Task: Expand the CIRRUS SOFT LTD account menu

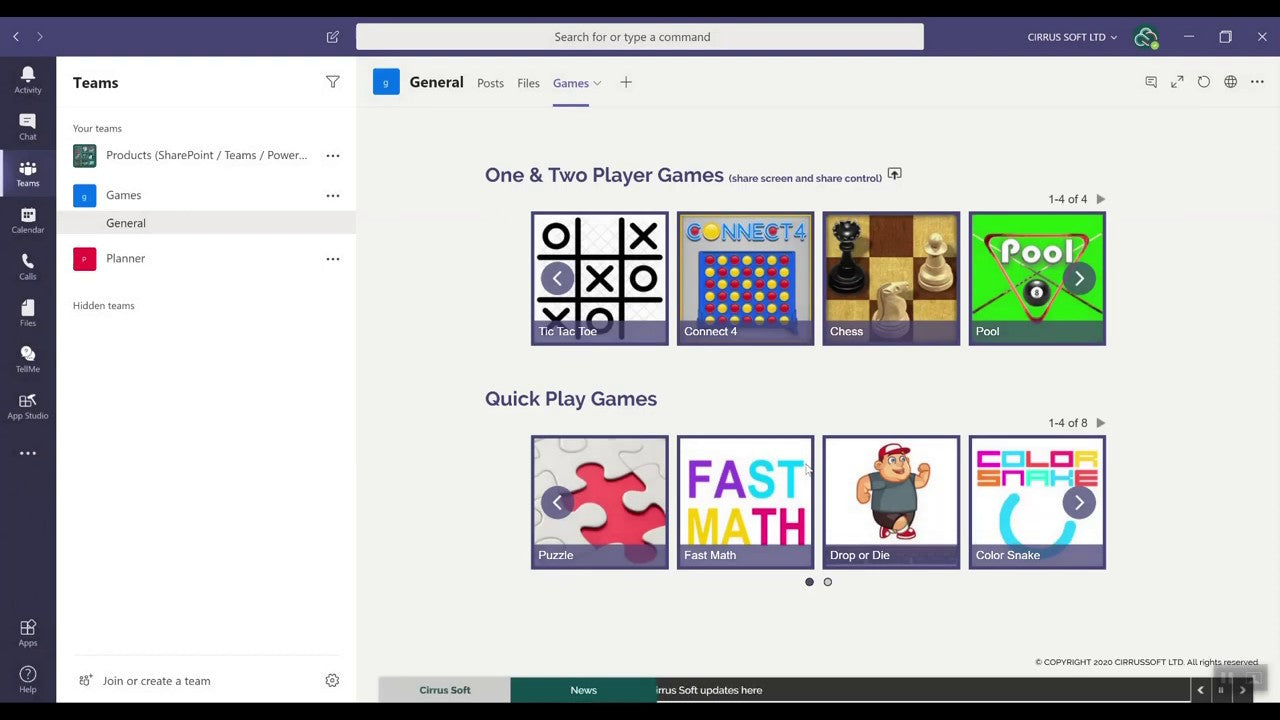Action: click(1071, 36)
